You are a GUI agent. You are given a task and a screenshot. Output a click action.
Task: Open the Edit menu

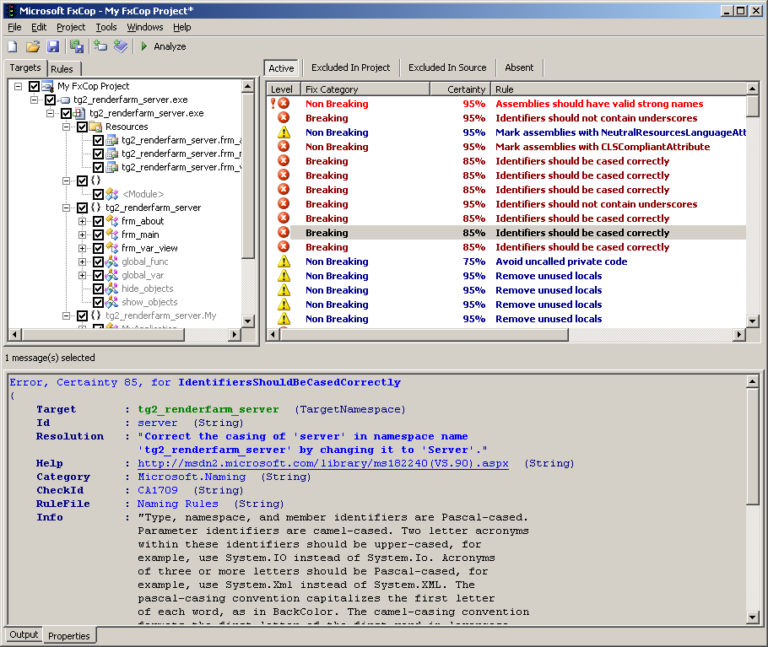(x=39, y=27)
